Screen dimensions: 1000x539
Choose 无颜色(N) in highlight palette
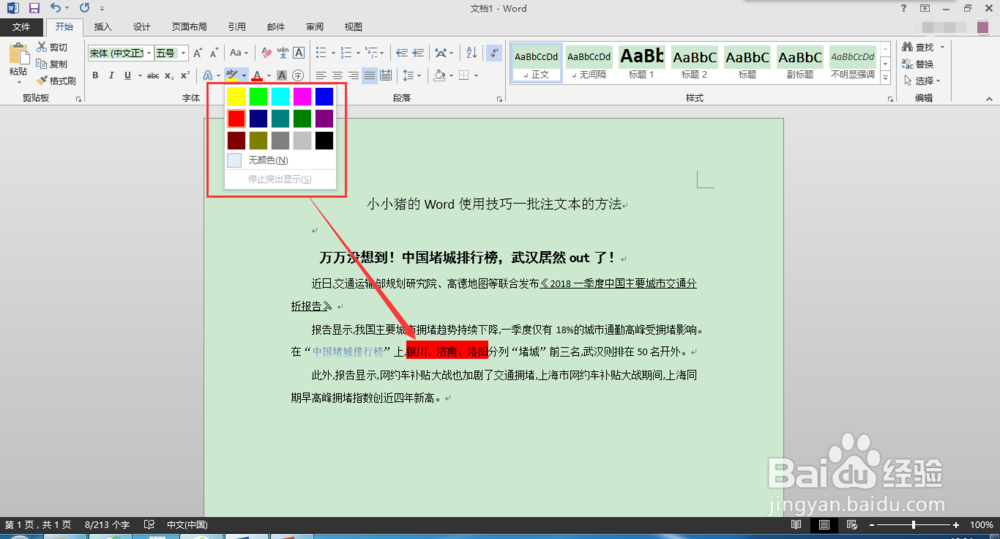[279, 160]
